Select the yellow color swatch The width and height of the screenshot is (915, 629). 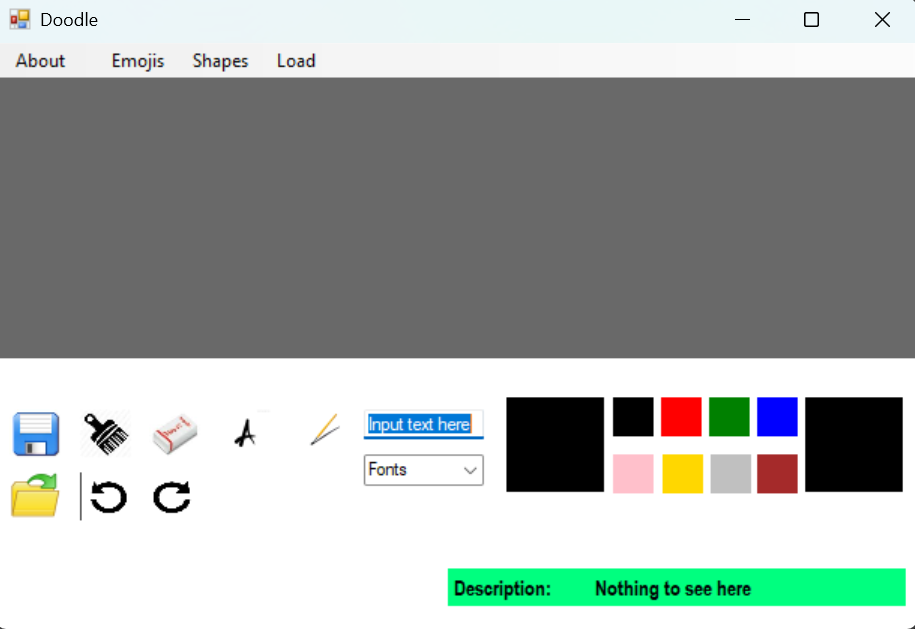tap(681, 474)
